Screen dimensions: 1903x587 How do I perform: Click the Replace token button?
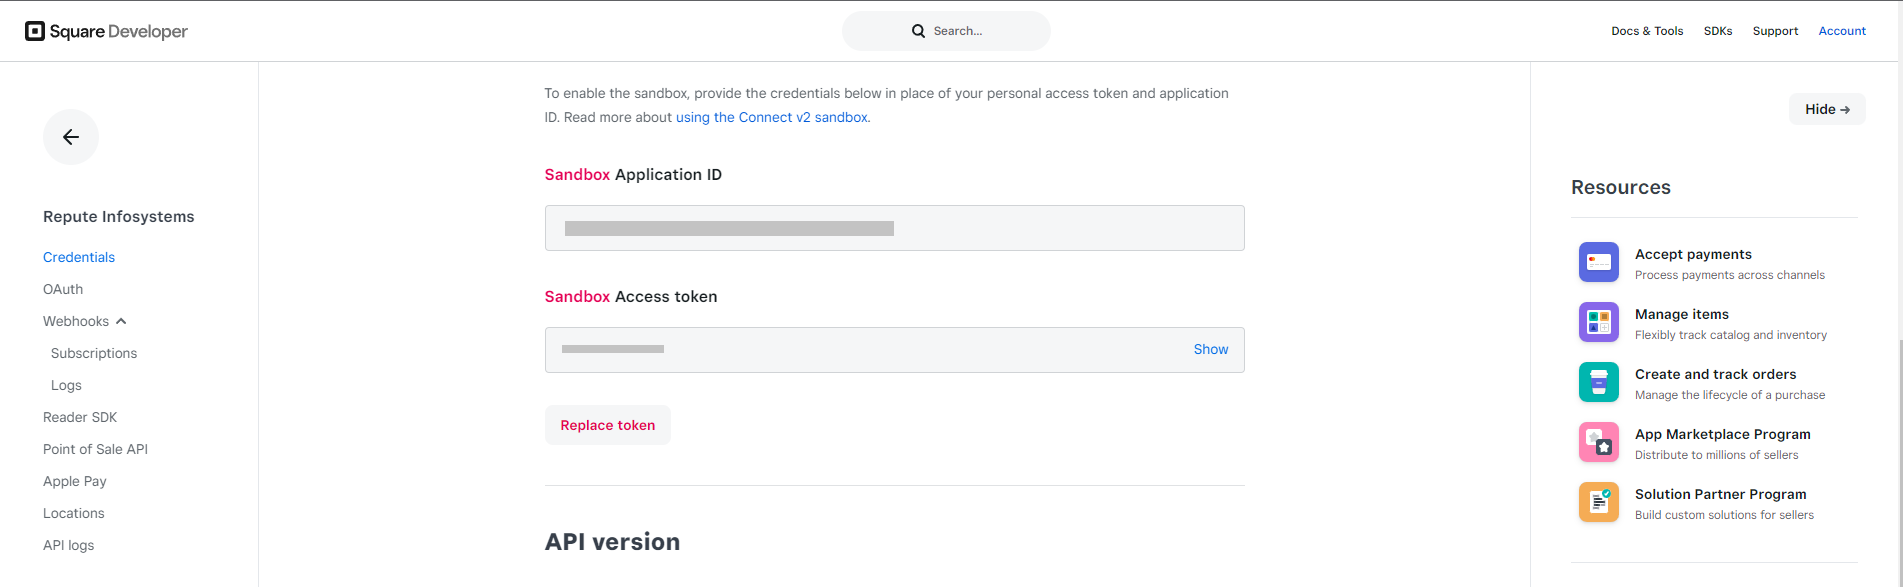608,425
